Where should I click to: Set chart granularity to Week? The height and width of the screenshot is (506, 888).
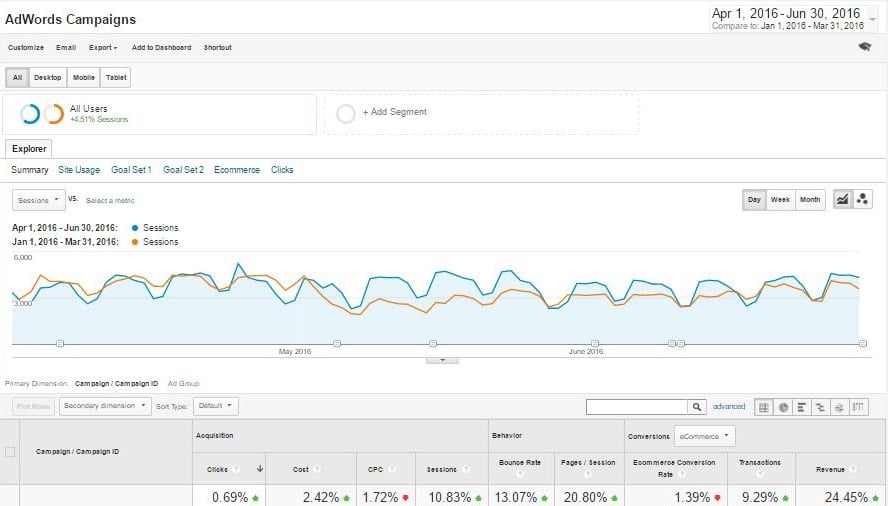tap(780, 199)
